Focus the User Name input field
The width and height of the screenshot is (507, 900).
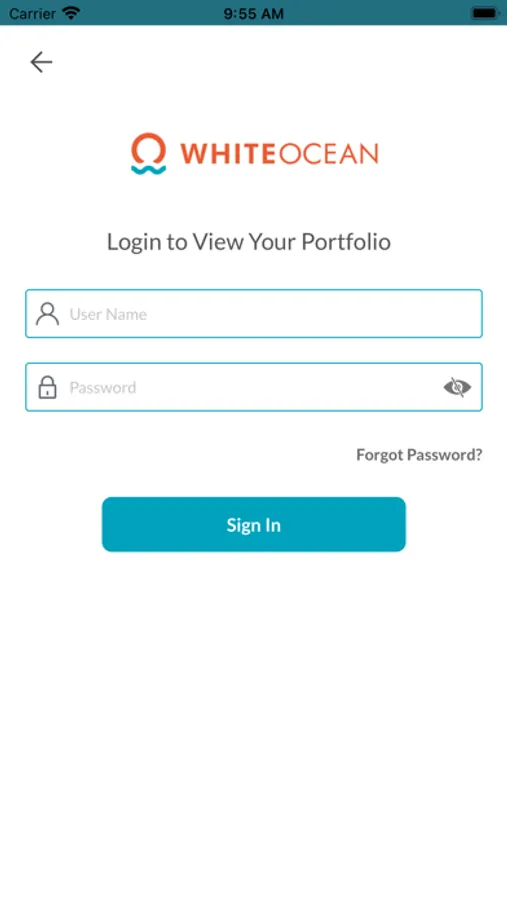pos(254,313)
